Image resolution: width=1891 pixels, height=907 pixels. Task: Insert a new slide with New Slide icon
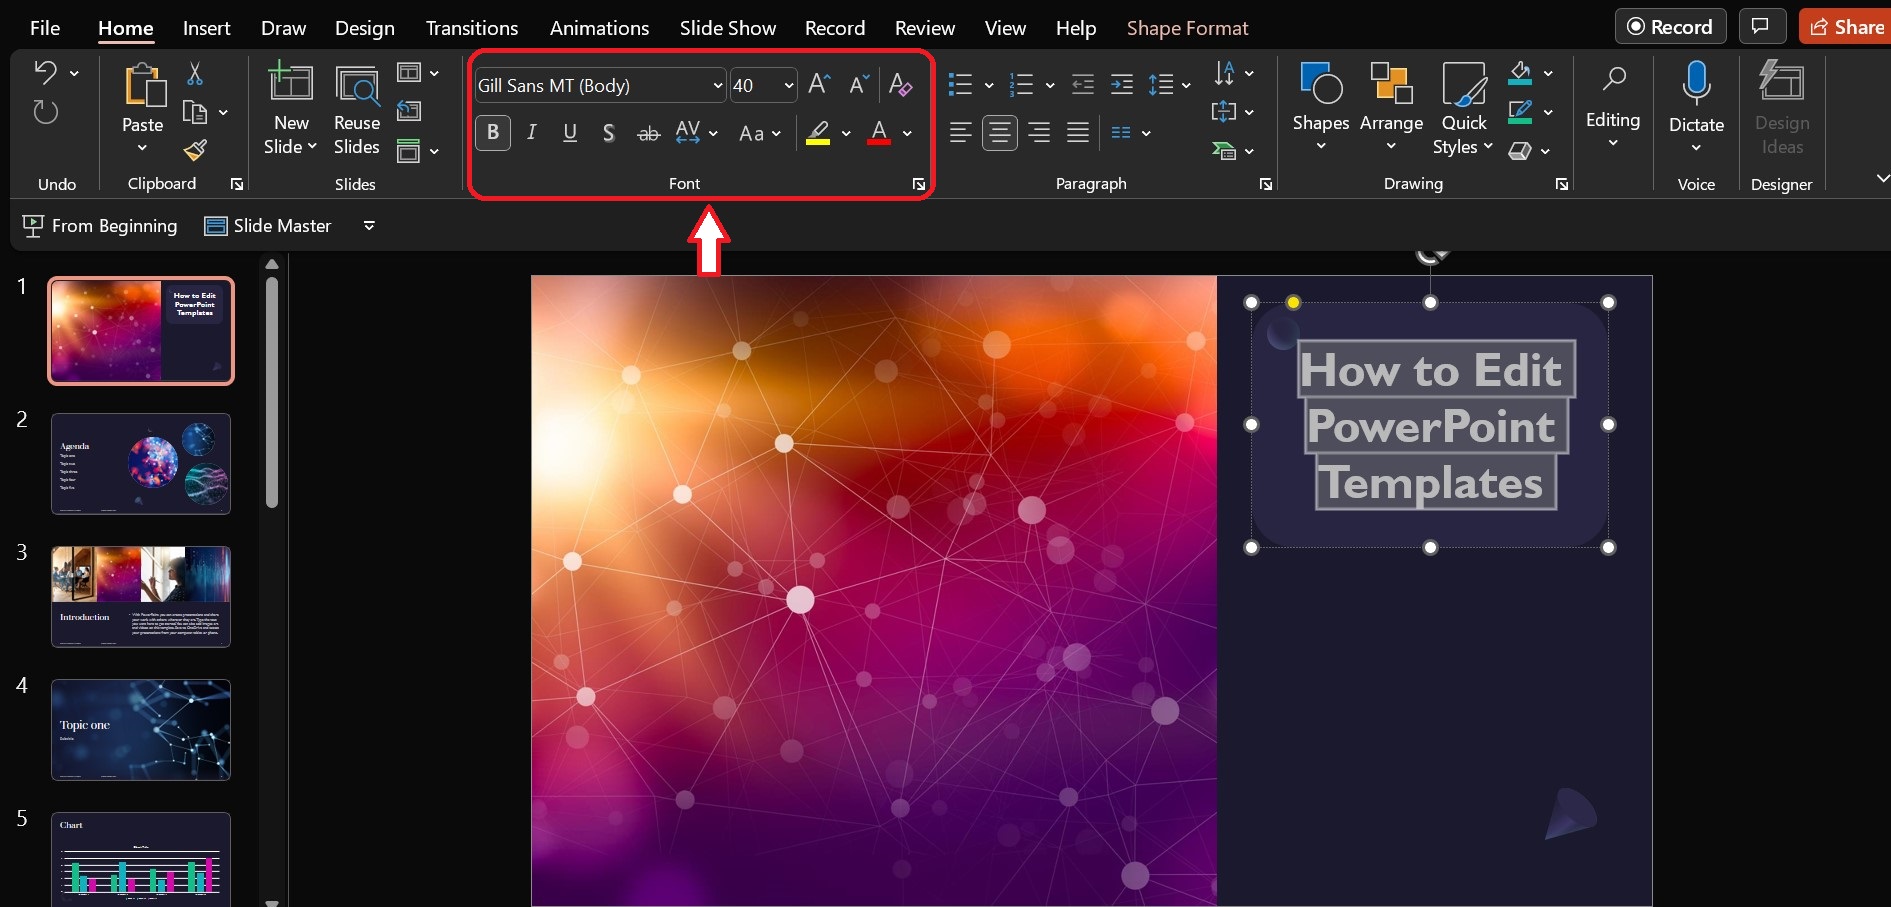click(x=291, y=85)
